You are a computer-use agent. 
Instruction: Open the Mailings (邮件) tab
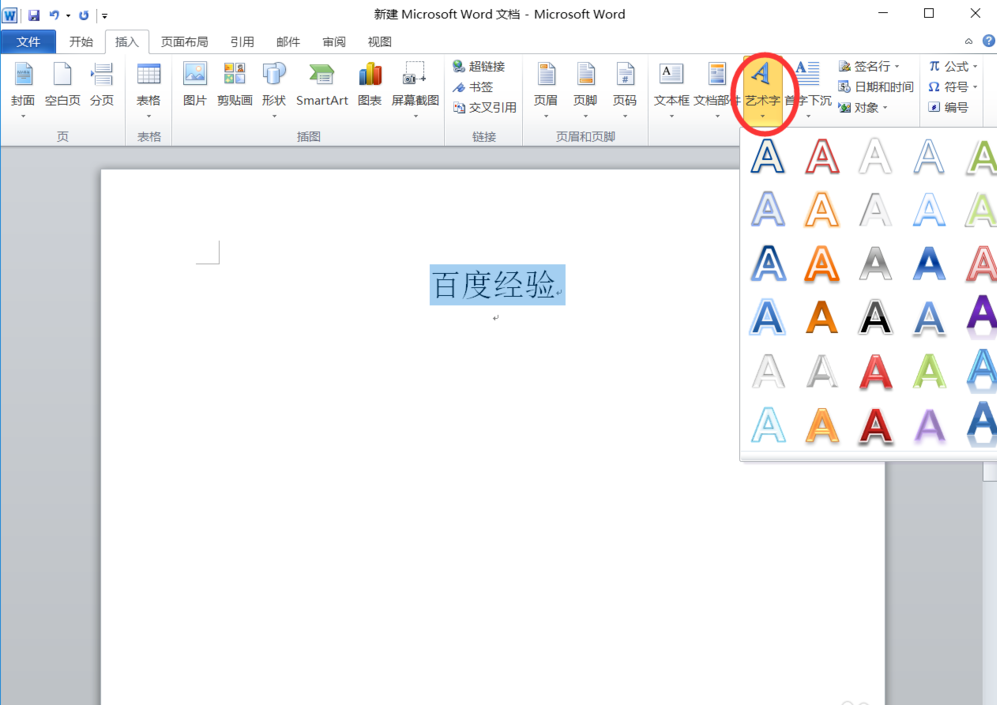click(288, 42)
